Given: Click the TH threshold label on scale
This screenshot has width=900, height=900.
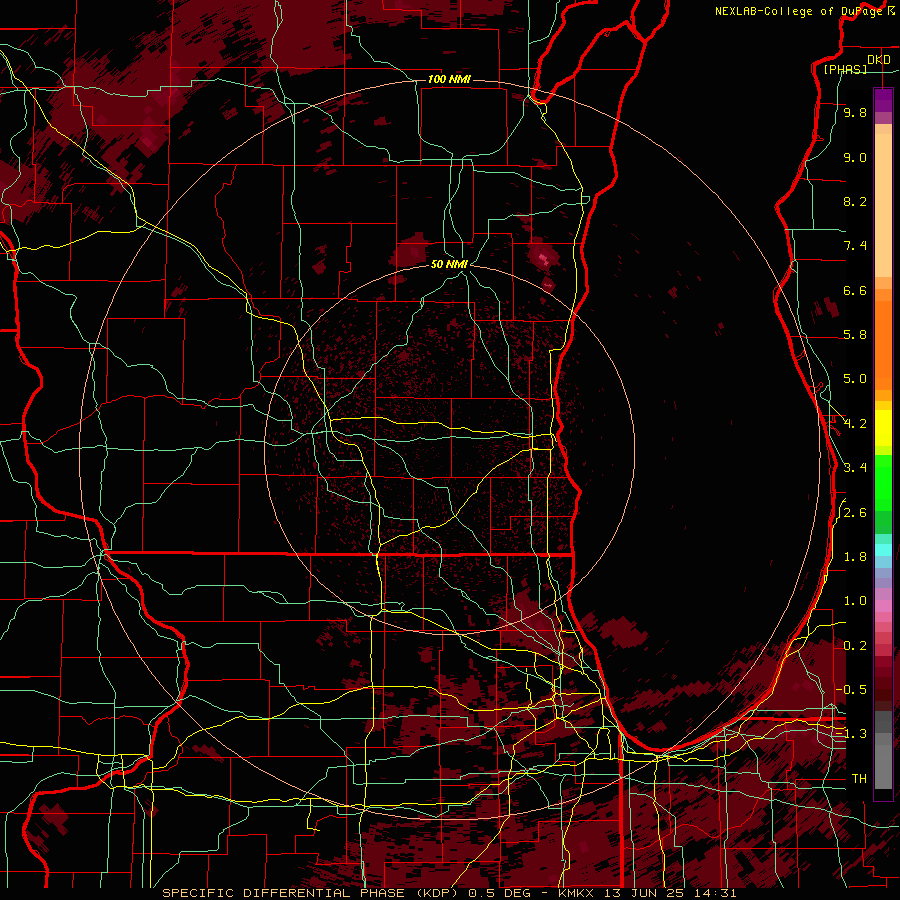Looking at the screenshot, I should tap(859, 779).
